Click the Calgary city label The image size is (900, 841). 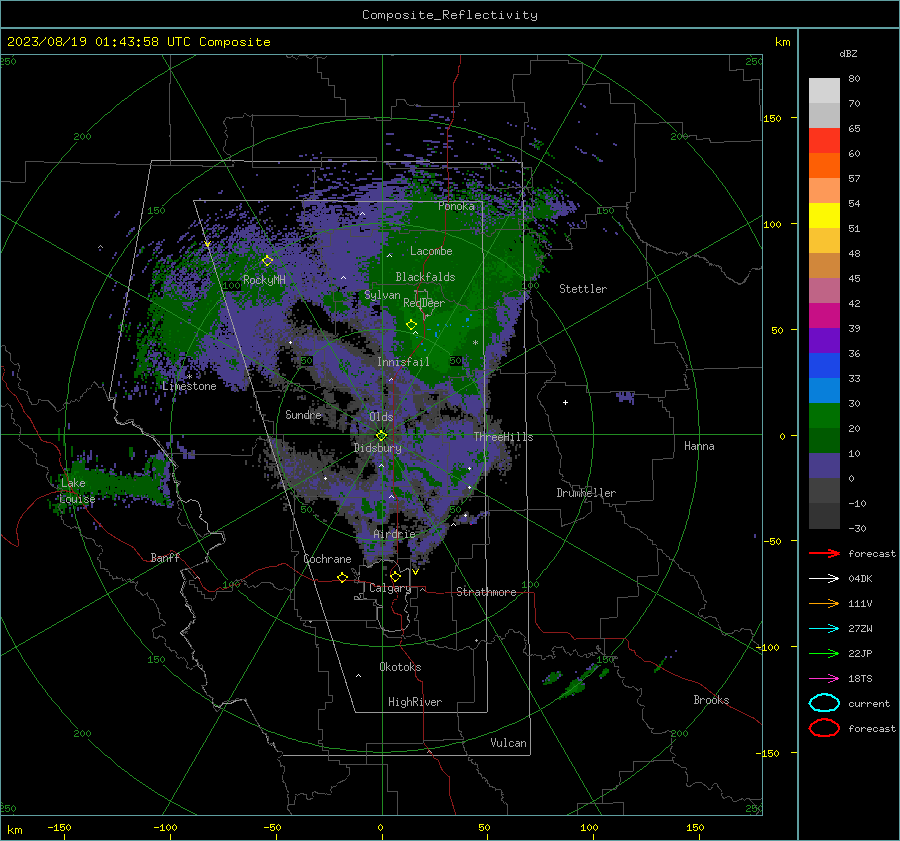(x=390, y=588)
